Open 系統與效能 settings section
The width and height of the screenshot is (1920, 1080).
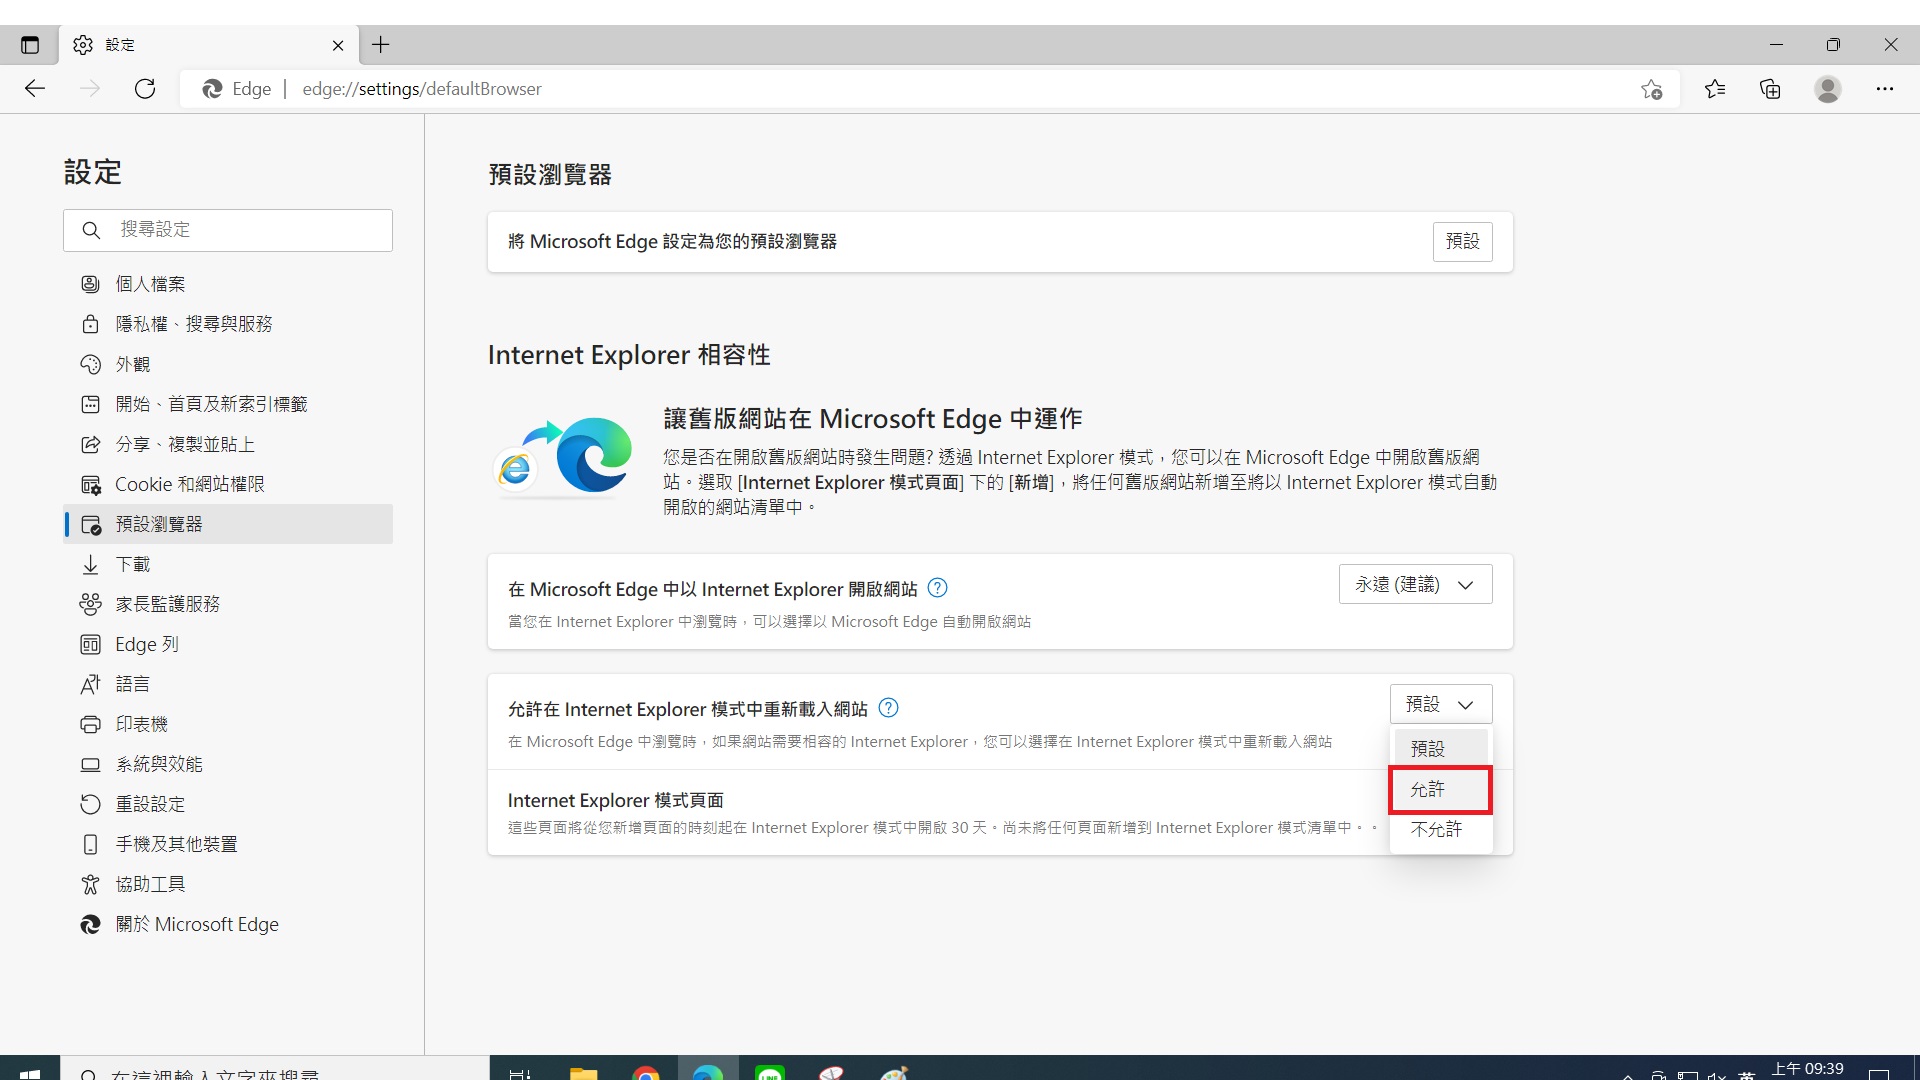pyautogui.click(x=229, y=764)
